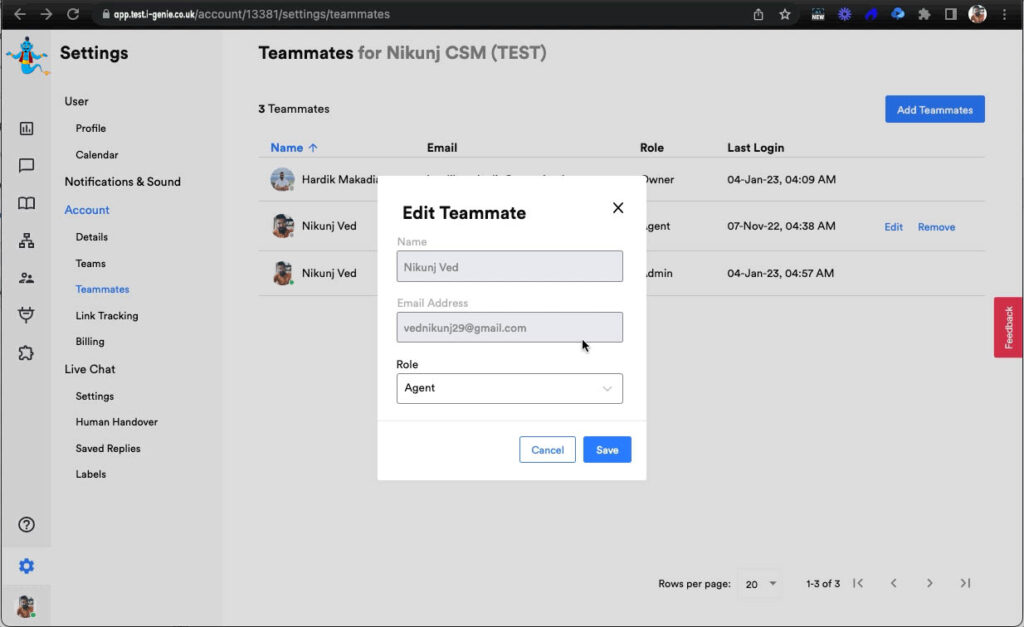1024x627 pixels.
Task: Open the red Feedback side tab
Action: click(1008, 327)
